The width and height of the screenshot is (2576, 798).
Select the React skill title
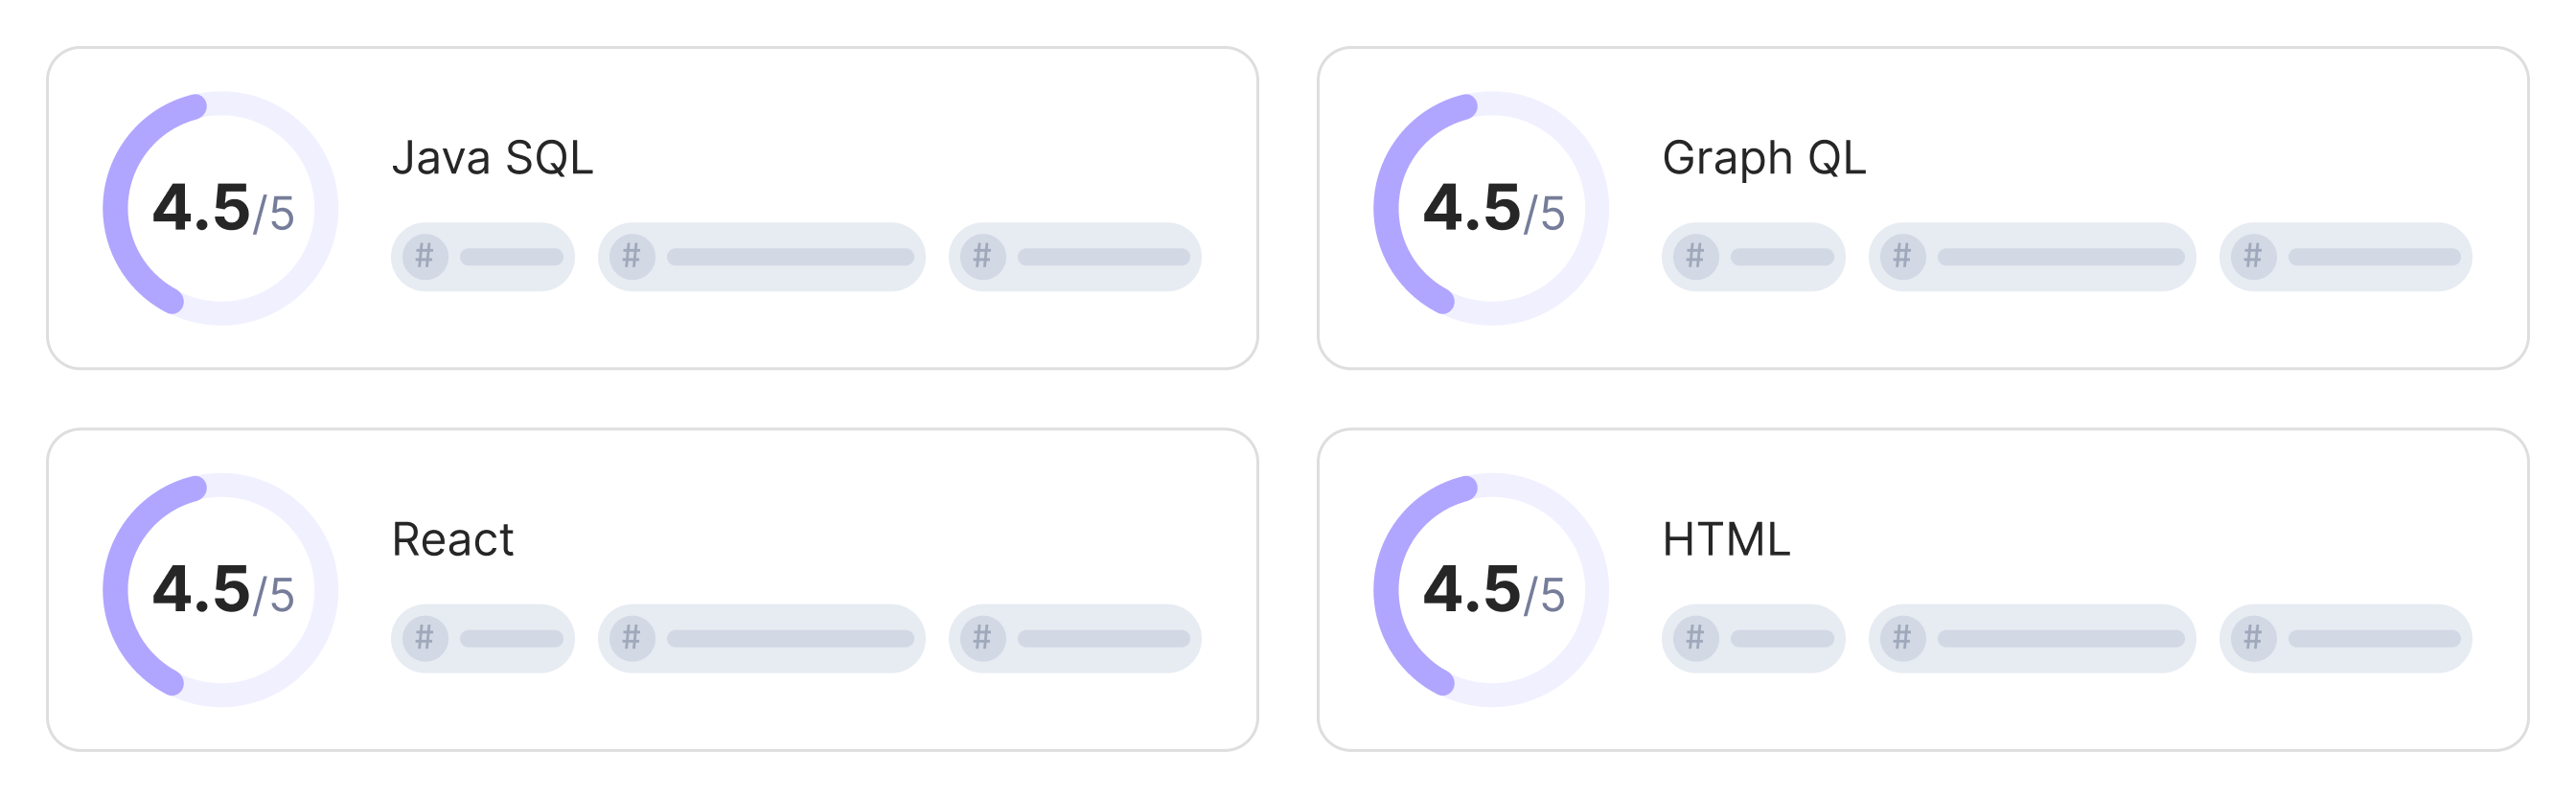pyautogui.click(x=453, y=540)
